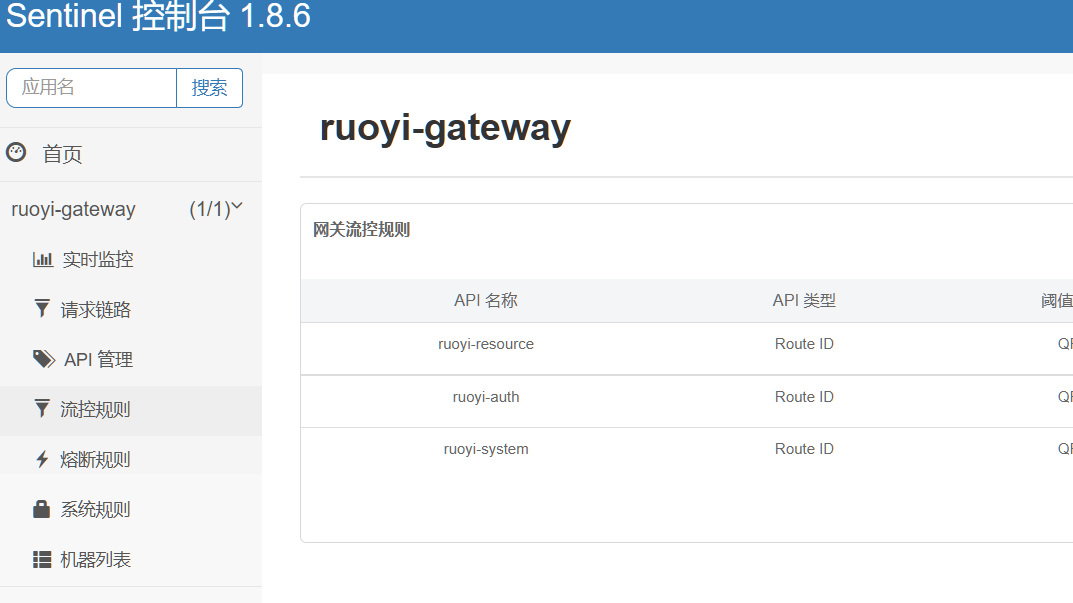
Task: Click the API 名称 column header
Action: pyautogui.click(x=486, y=300)
